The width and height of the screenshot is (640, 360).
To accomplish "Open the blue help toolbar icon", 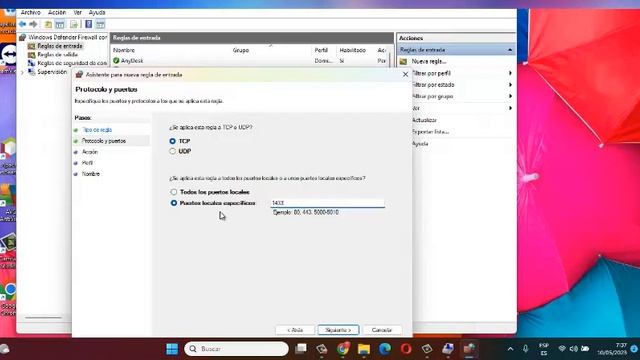I will pyautogui.click(x=89, y=24).
